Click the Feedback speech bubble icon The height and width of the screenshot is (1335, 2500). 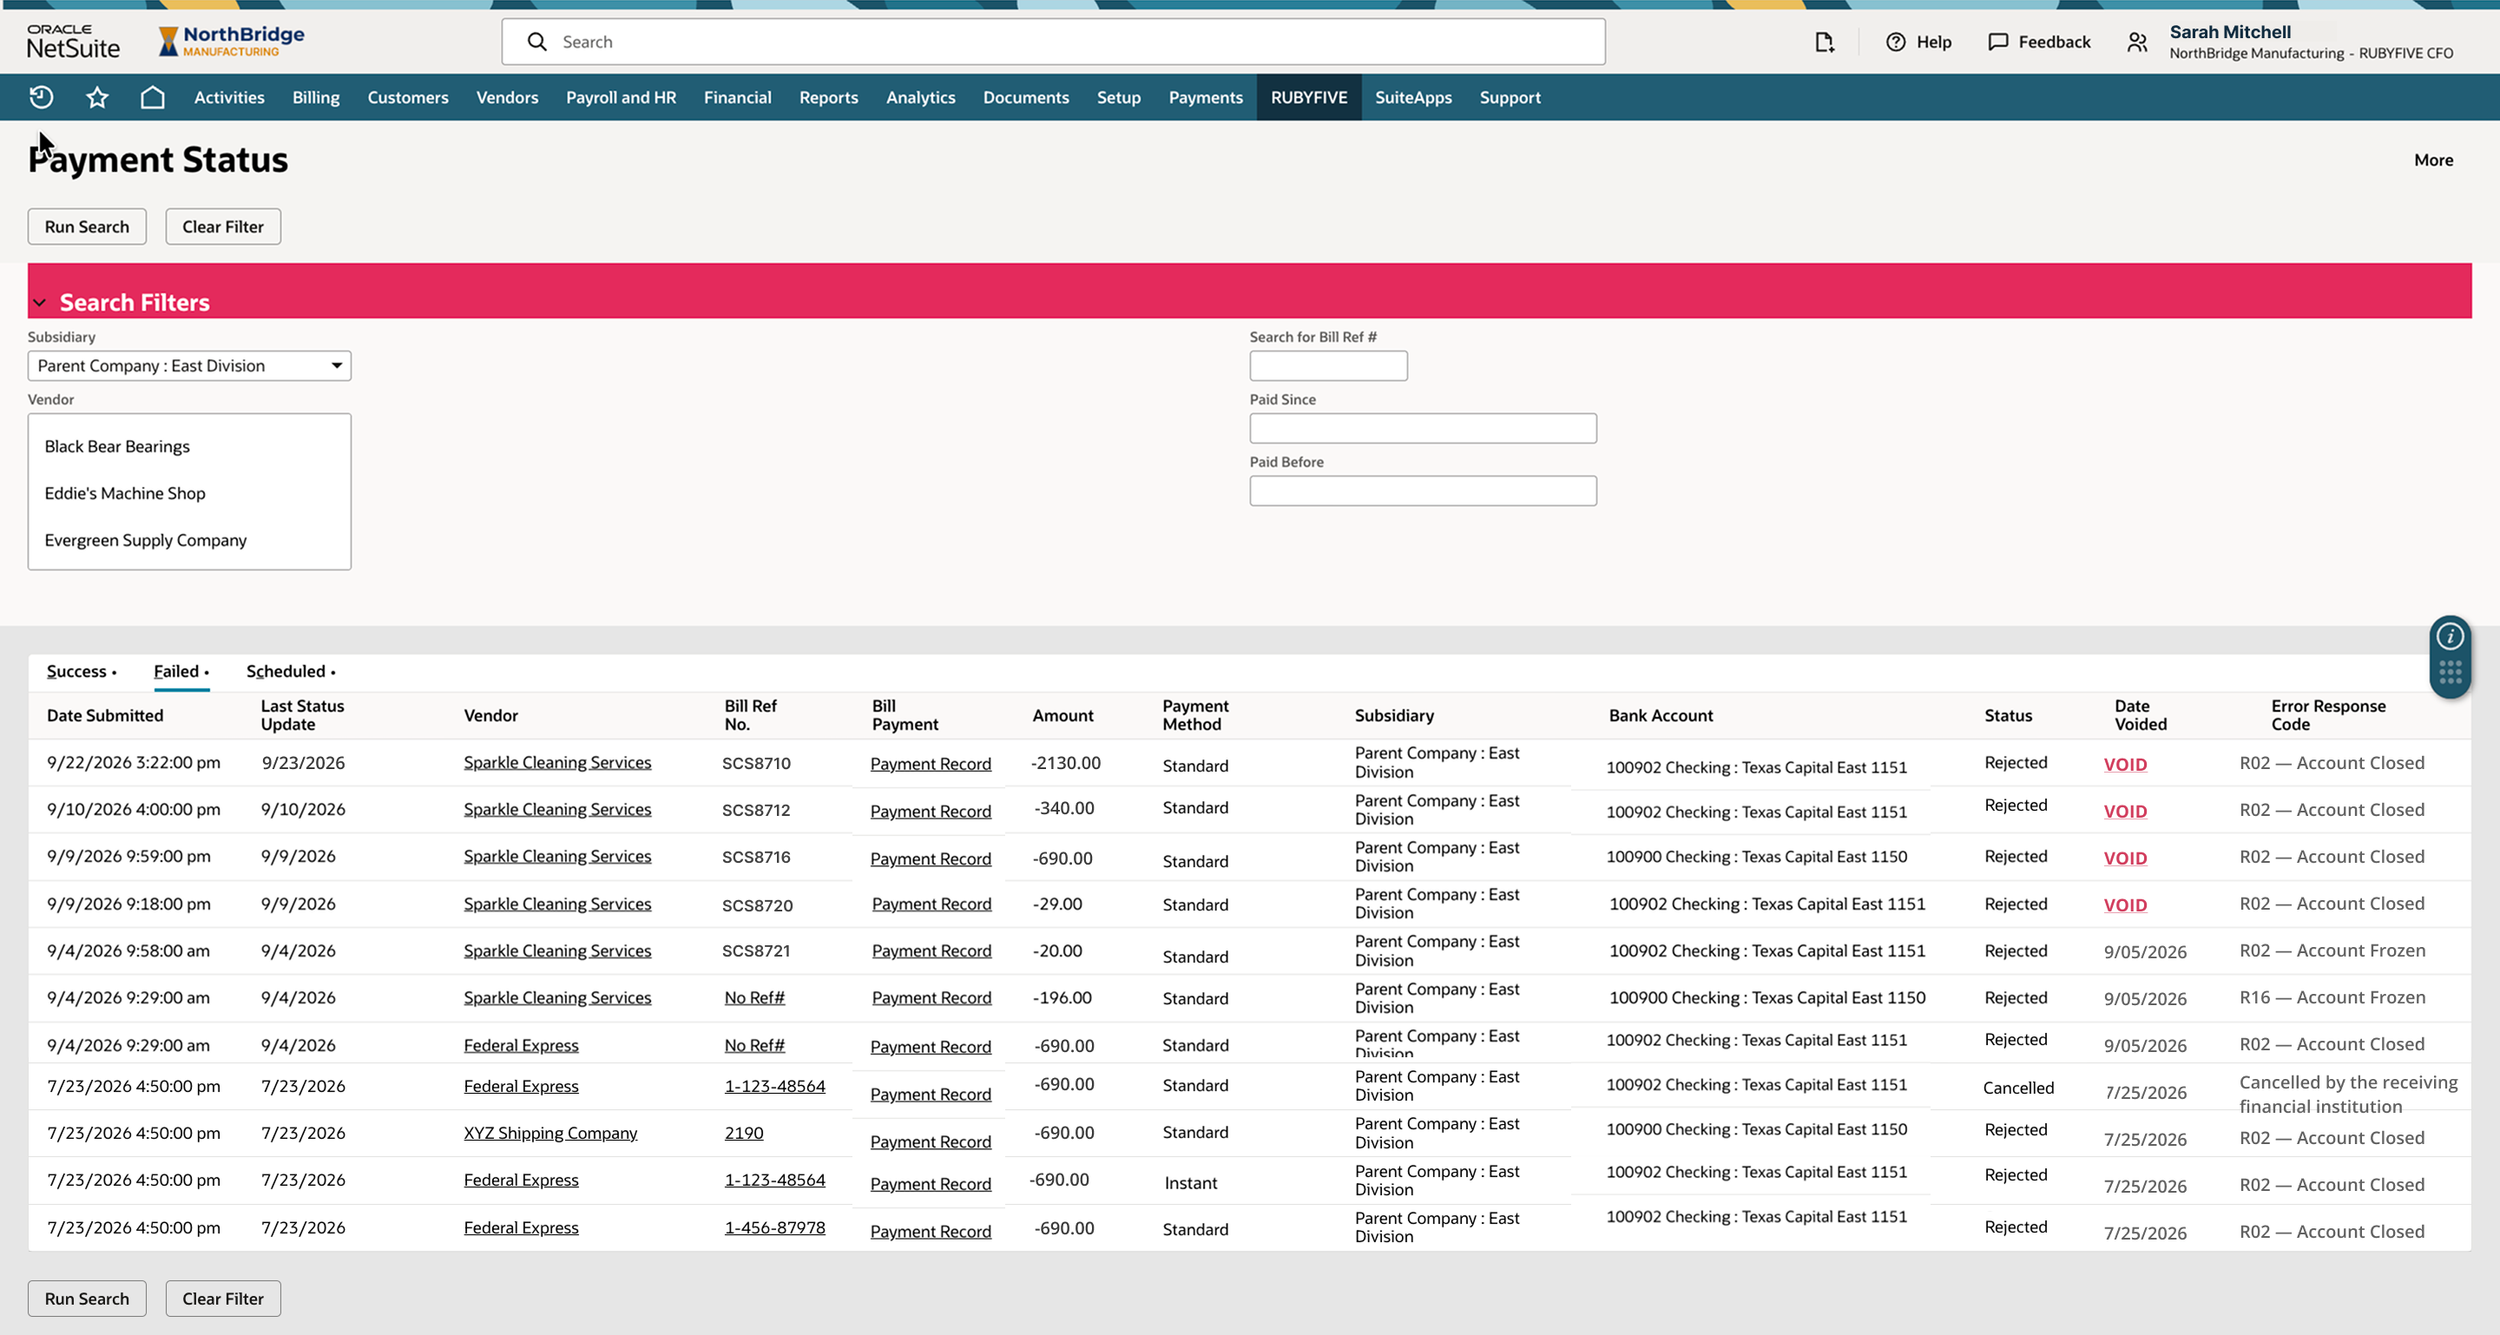click(1998, 42)
